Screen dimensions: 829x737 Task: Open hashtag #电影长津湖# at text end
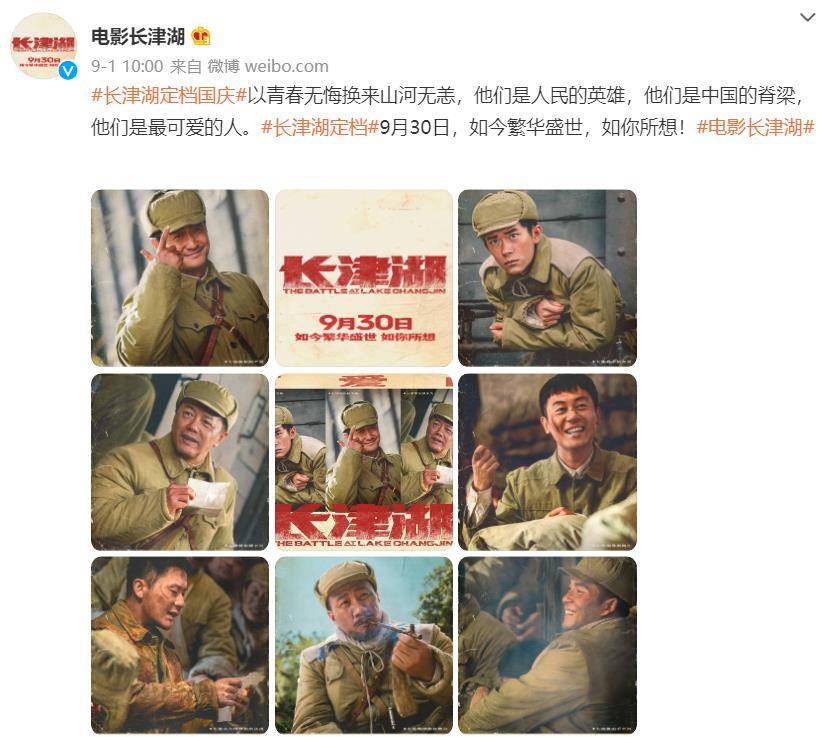756,127
